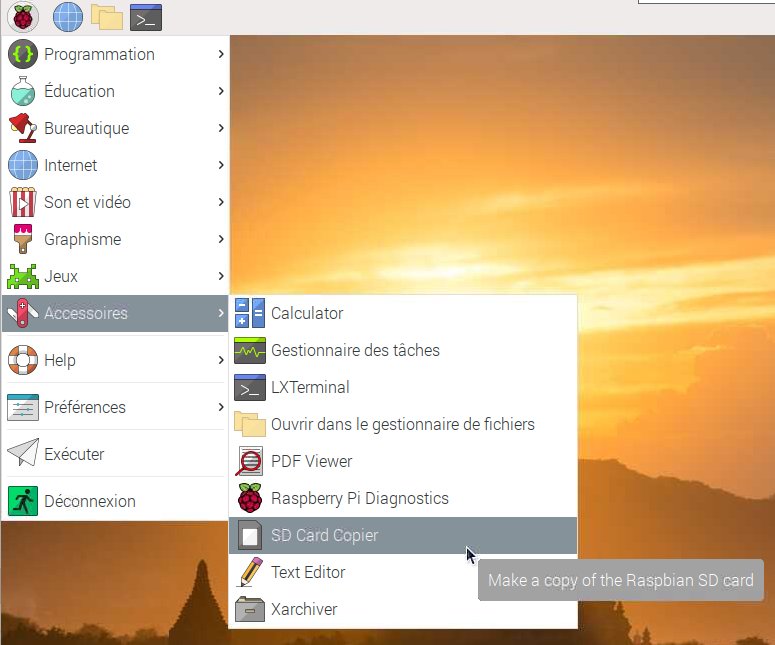Launch Raspberry Pi Diagnostics entry
This screenshot has height=645, width=775.
click(x=403, y=498)
